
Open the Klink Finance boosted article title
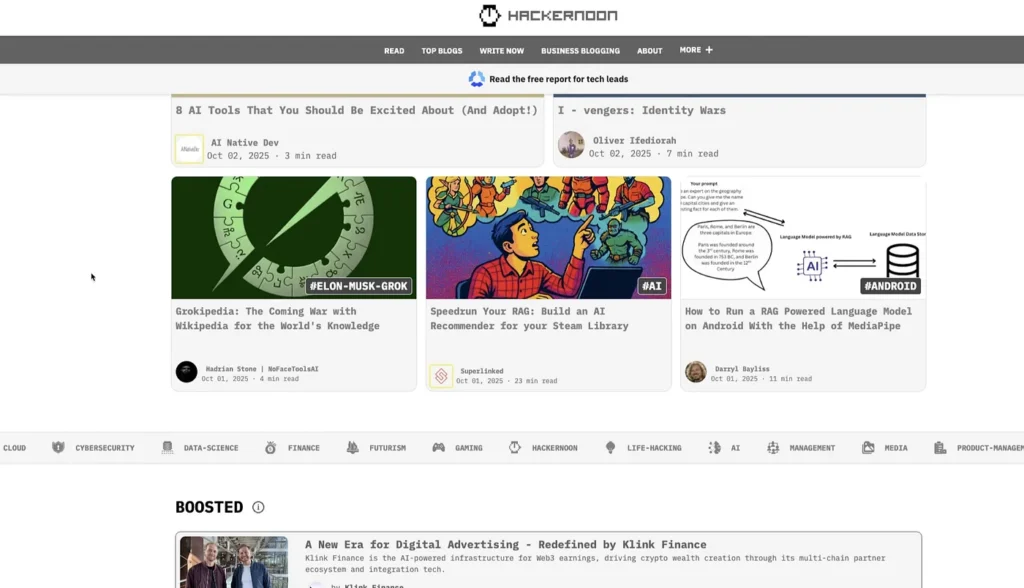pyautogui.click(x=505, y=545)
